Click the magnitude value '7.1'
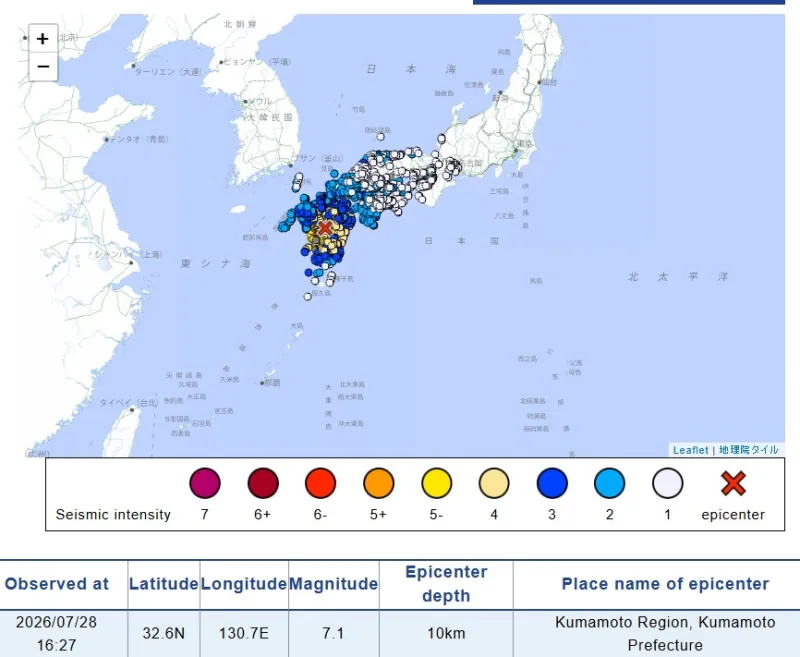Viewport: 800px width, 657px height. point(333,633)
